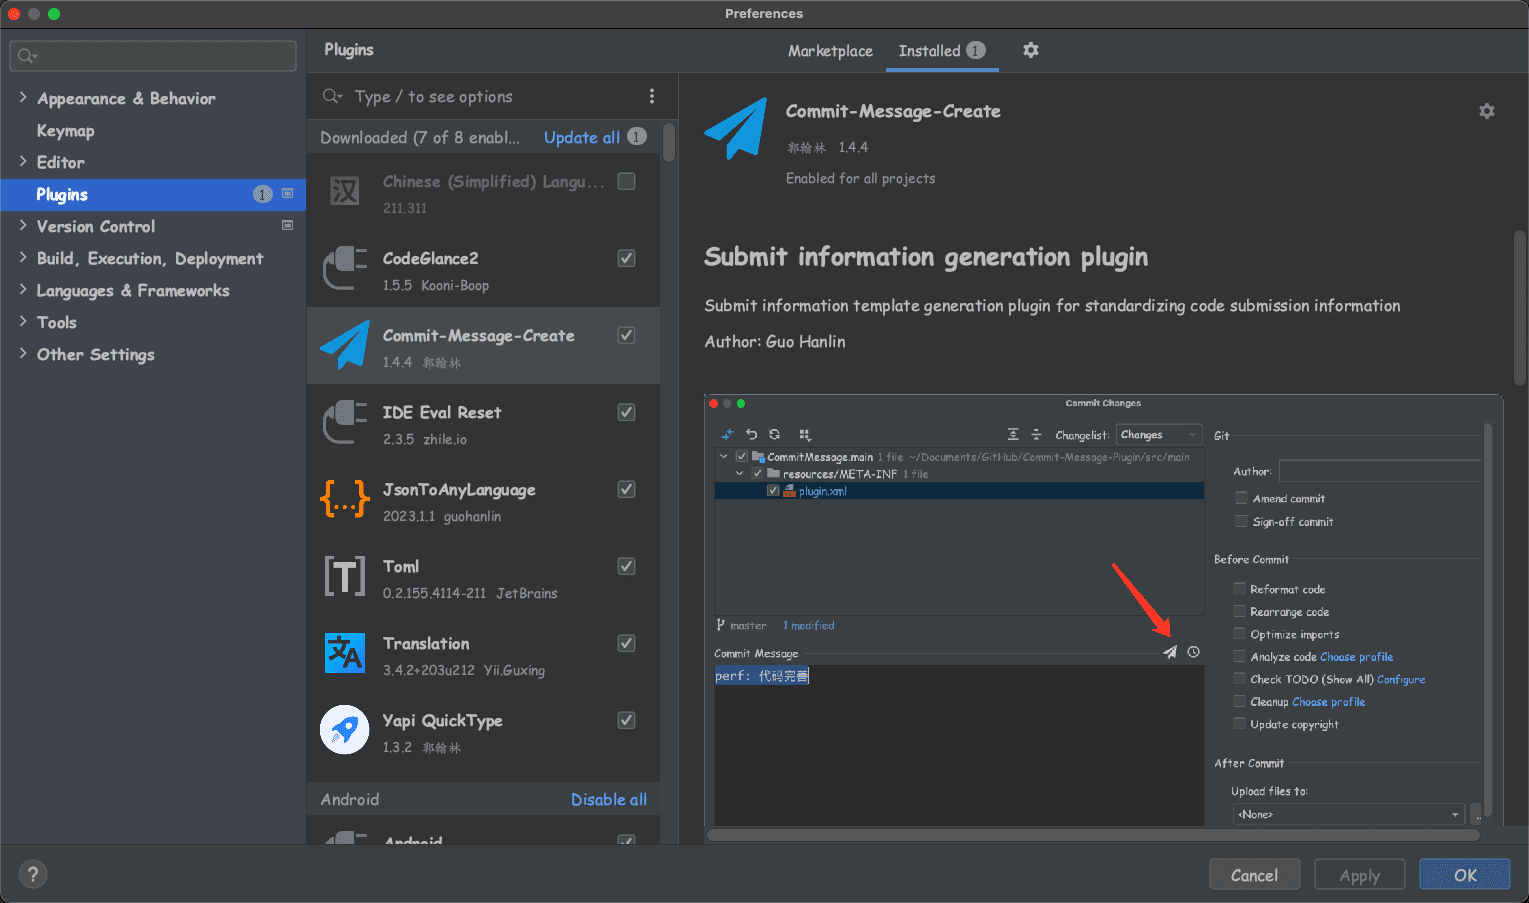1529x903 pixels.
Task: Click Disable all for Android plugins
Action: (609, 799)
